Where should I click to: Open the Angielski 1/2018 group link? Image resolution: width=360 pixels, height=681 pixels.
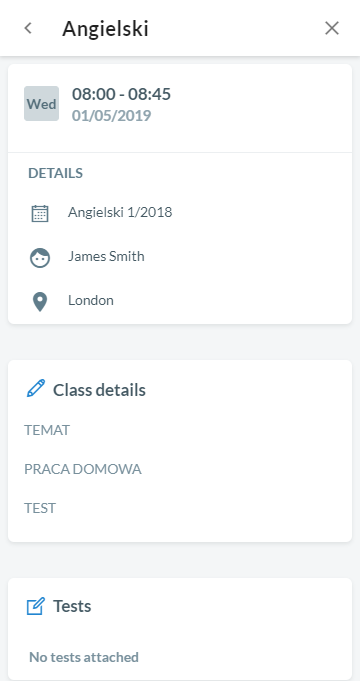(x=120, y=212)
